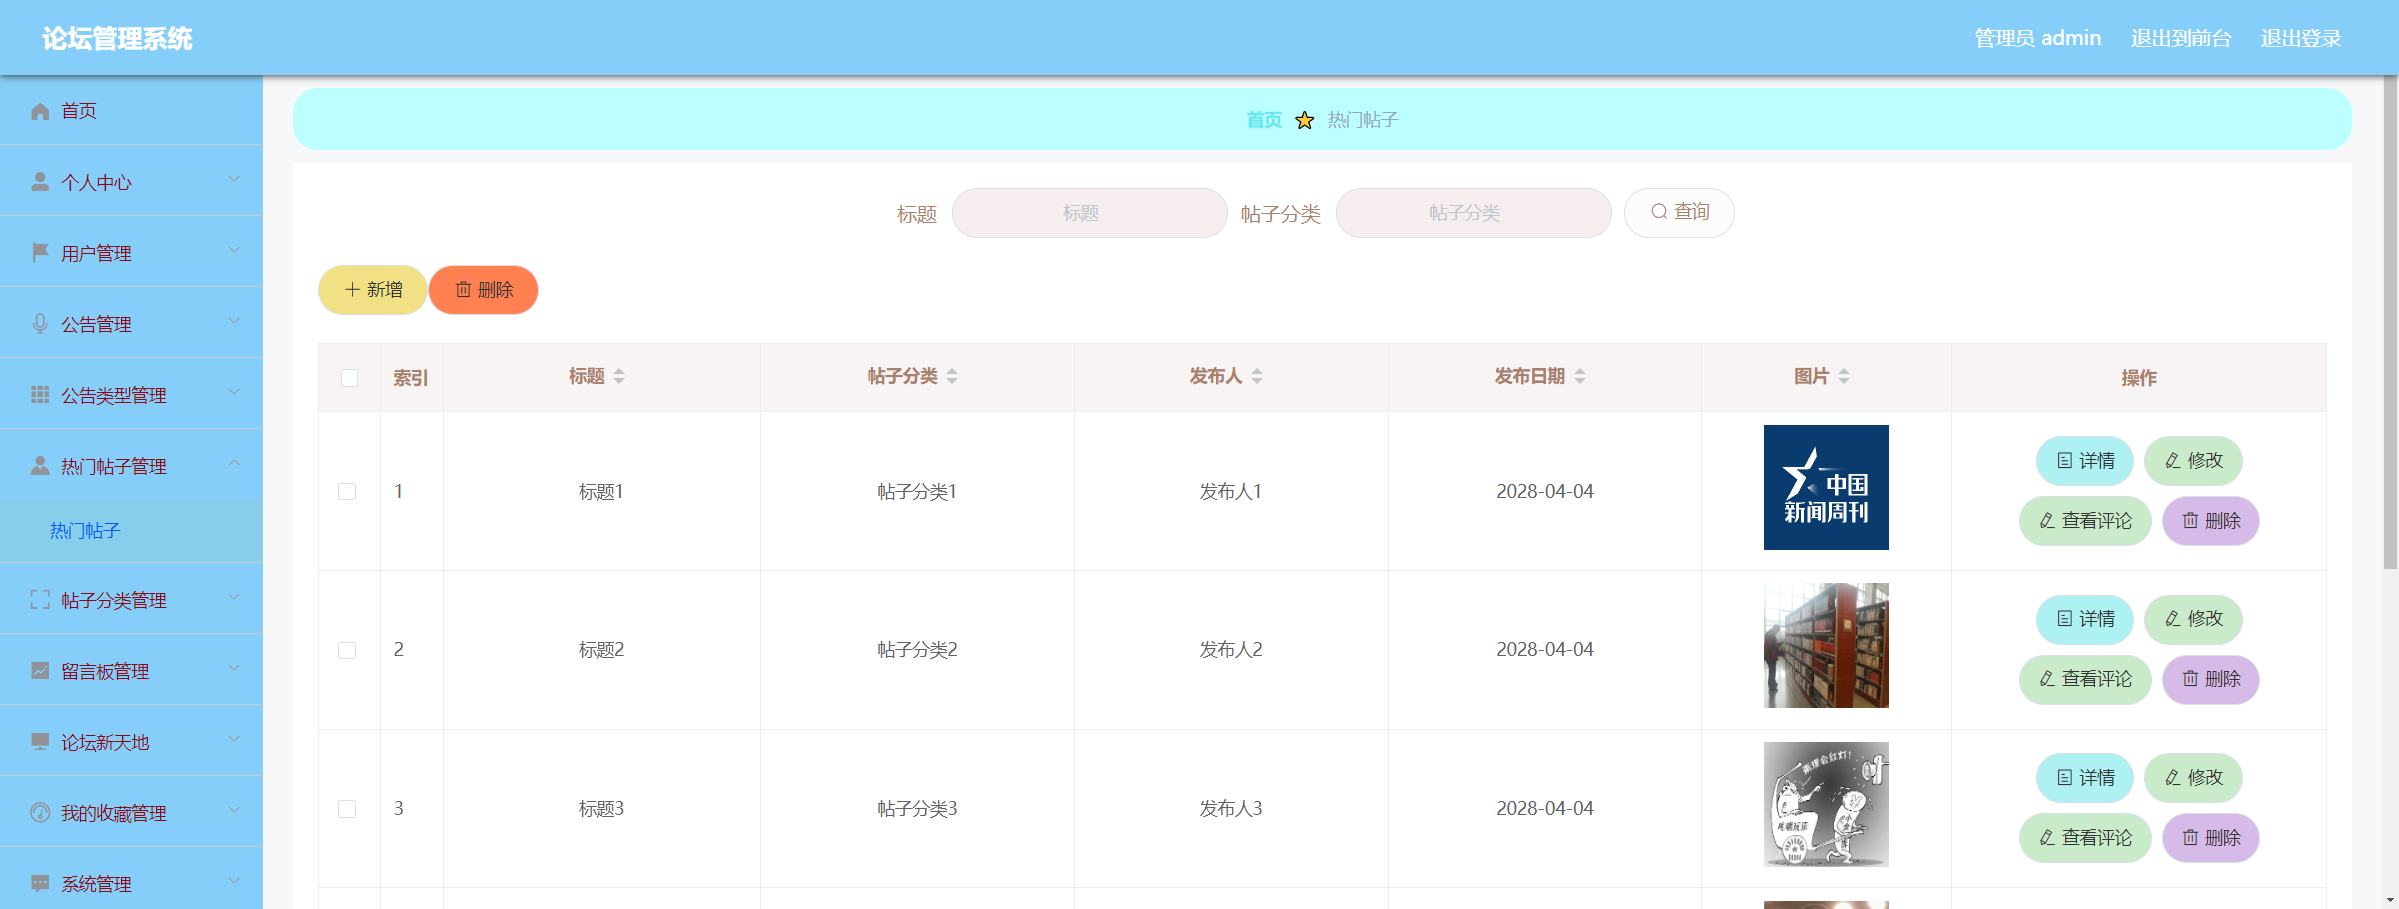Viewport: 2399px width, 909px height.
Task: Click the star icon in the breadcrumb bar
Action: [x=1304, y=120]
